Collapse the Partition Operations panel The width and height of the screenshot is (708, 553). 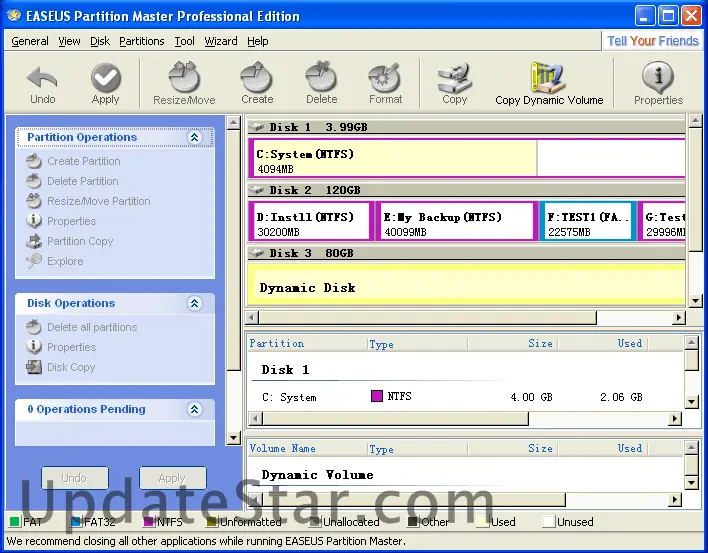[195, 138]
